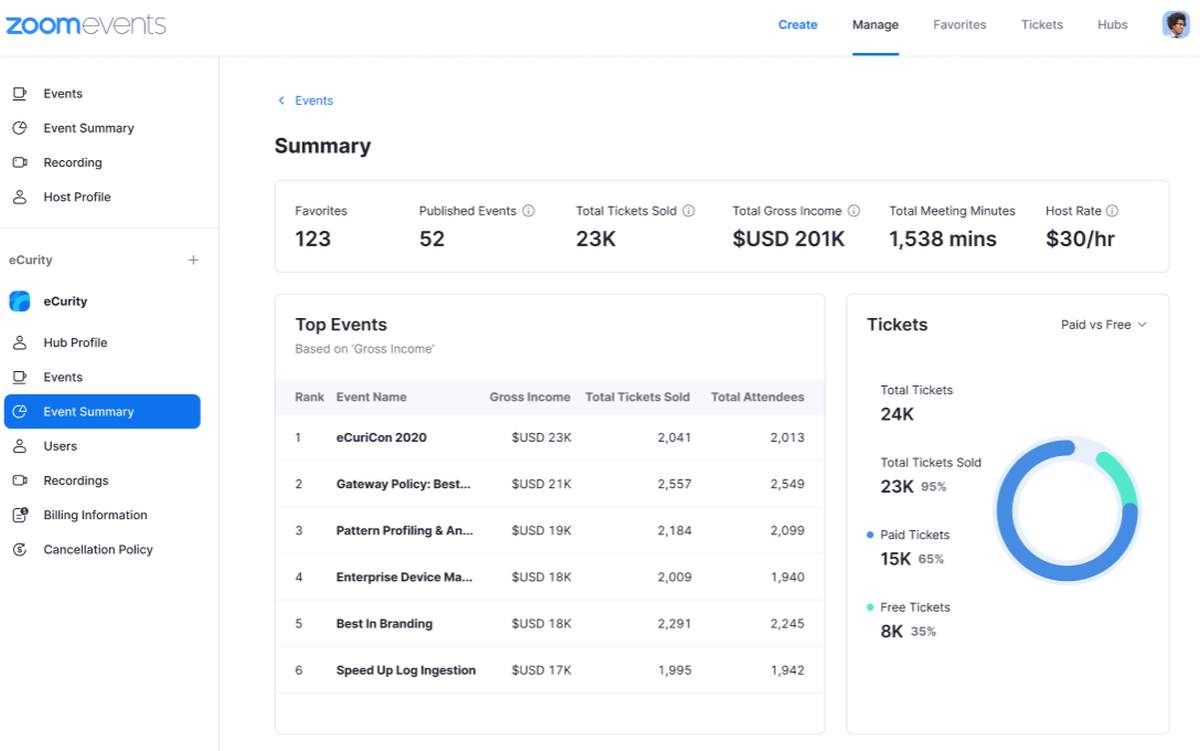This screenshot has width=1200, height=751.
Task: Click the 2,557 tickets sold cell
Action: pyautogui.click(x=674, y=484)
